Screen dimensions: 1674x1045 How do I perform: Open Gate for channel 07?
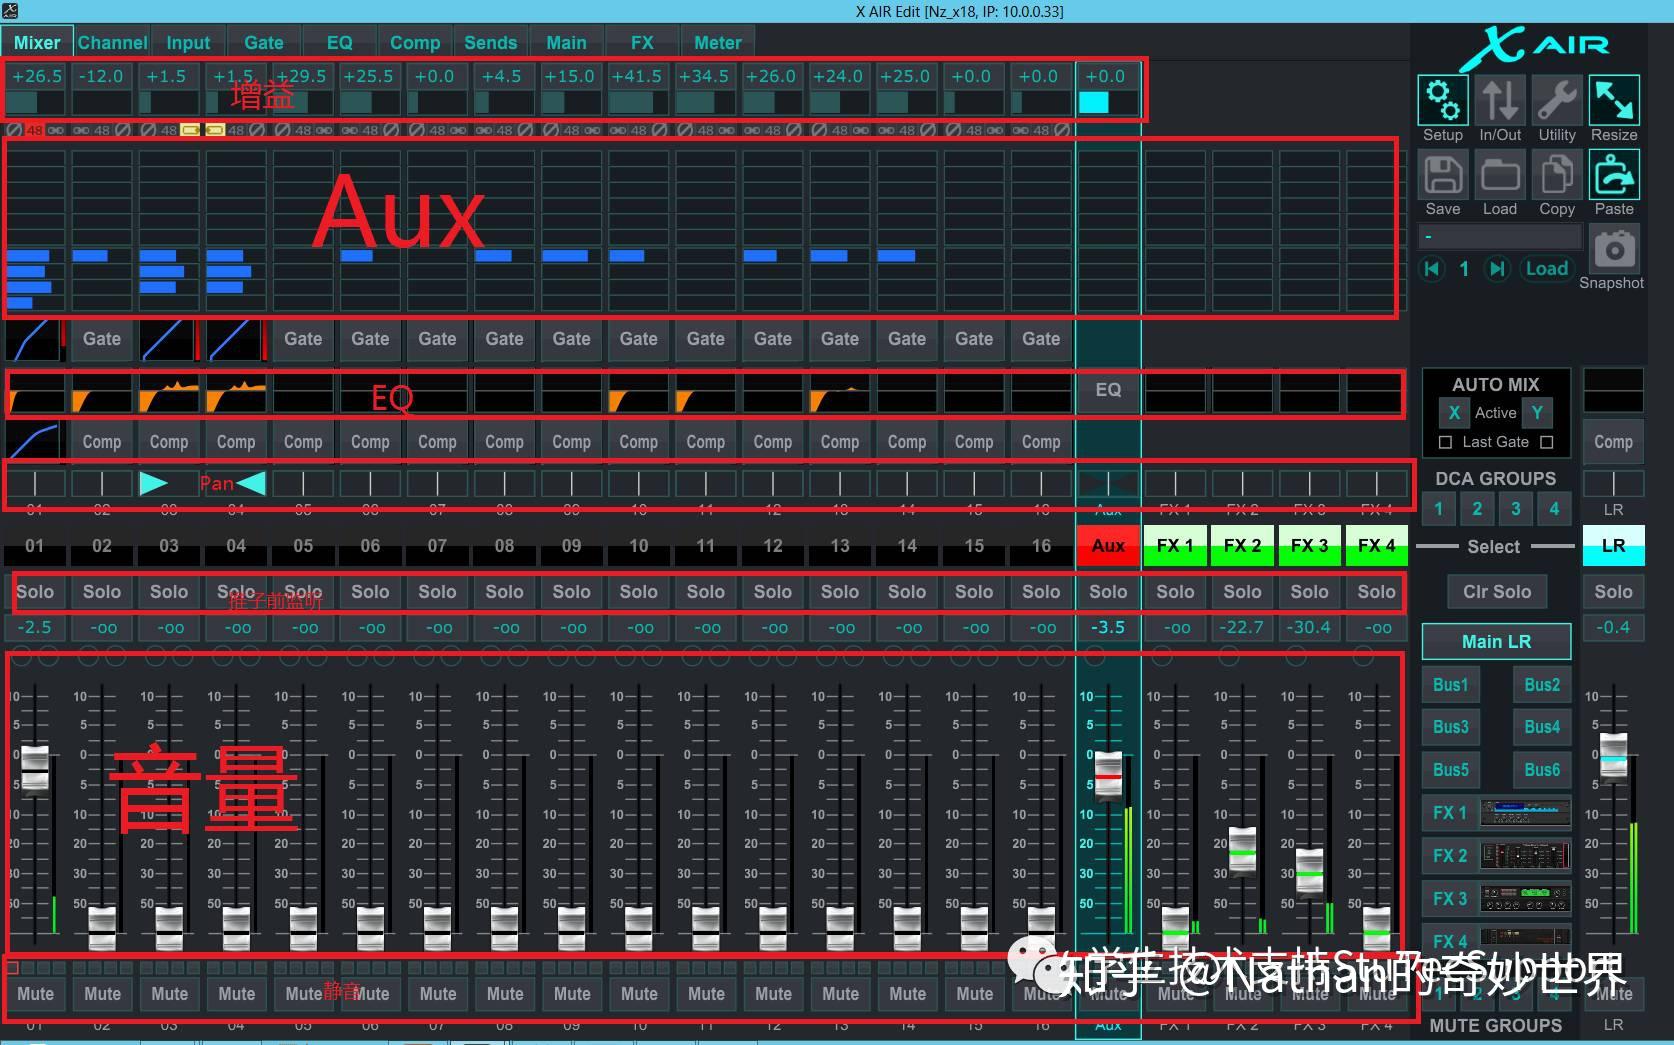[x=437, y=339]
